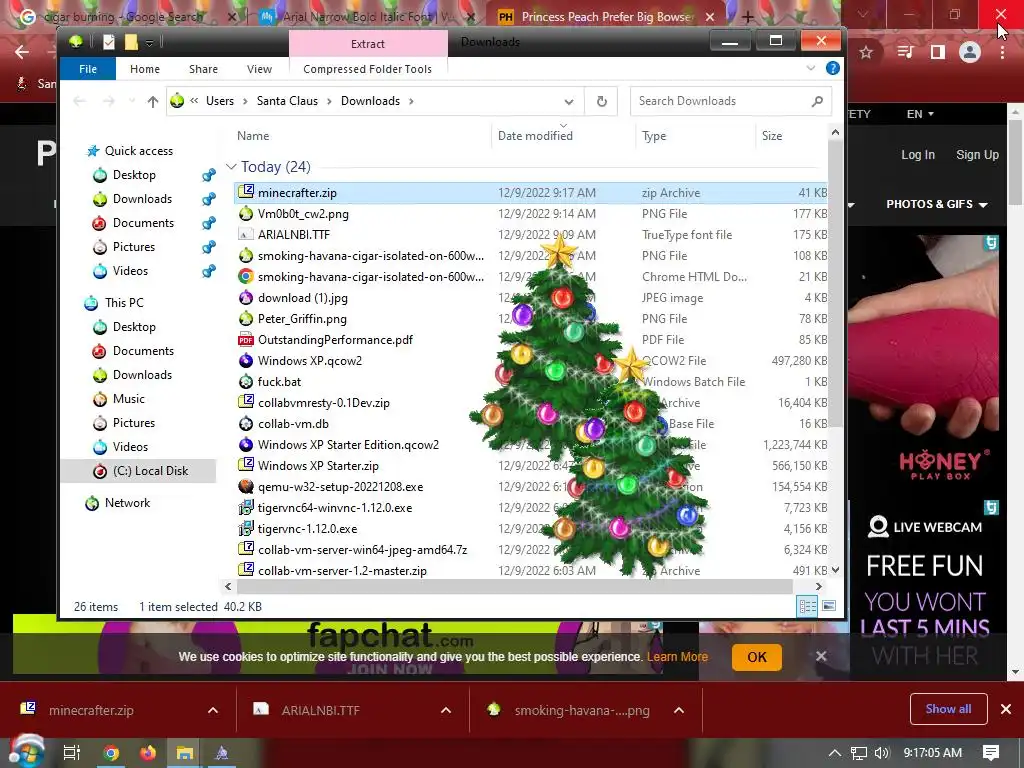Open the quick access toolbar customize dropdown
Viewport: 1024px width, 768px height.
tap(150, 43)
